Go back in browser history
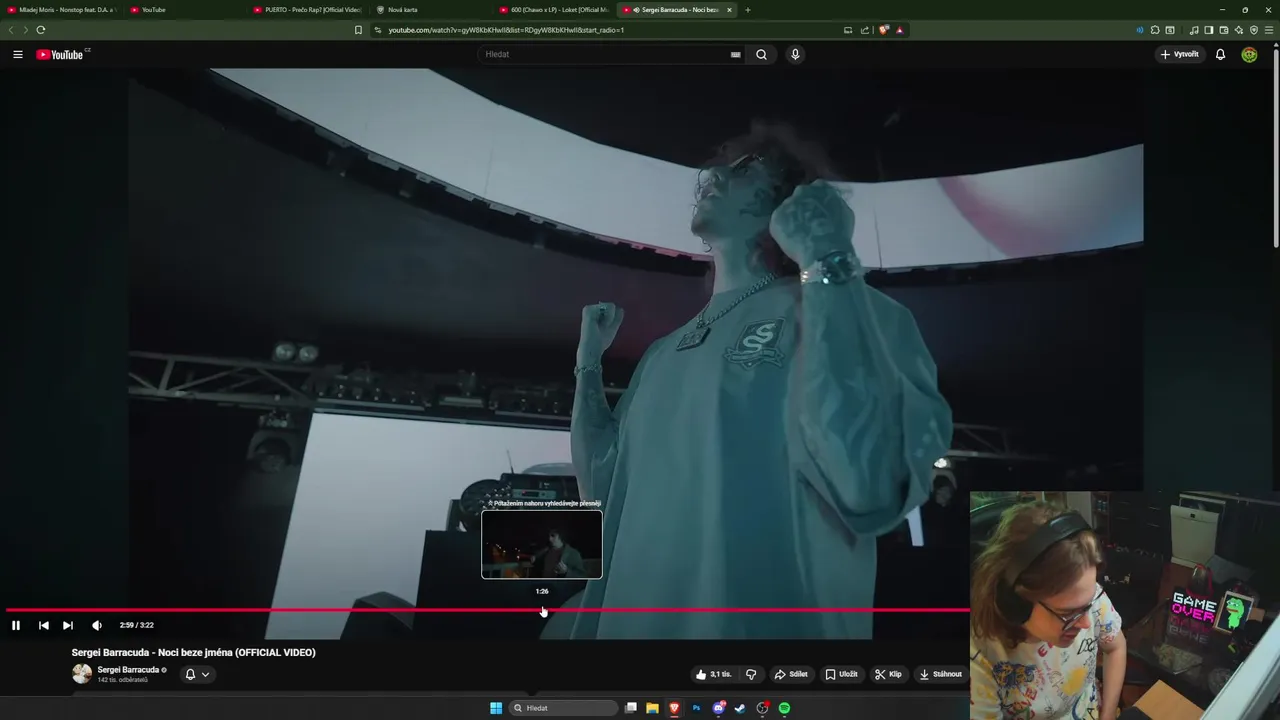Viewport: 1280px width, 720px height. tap(11, 30)
